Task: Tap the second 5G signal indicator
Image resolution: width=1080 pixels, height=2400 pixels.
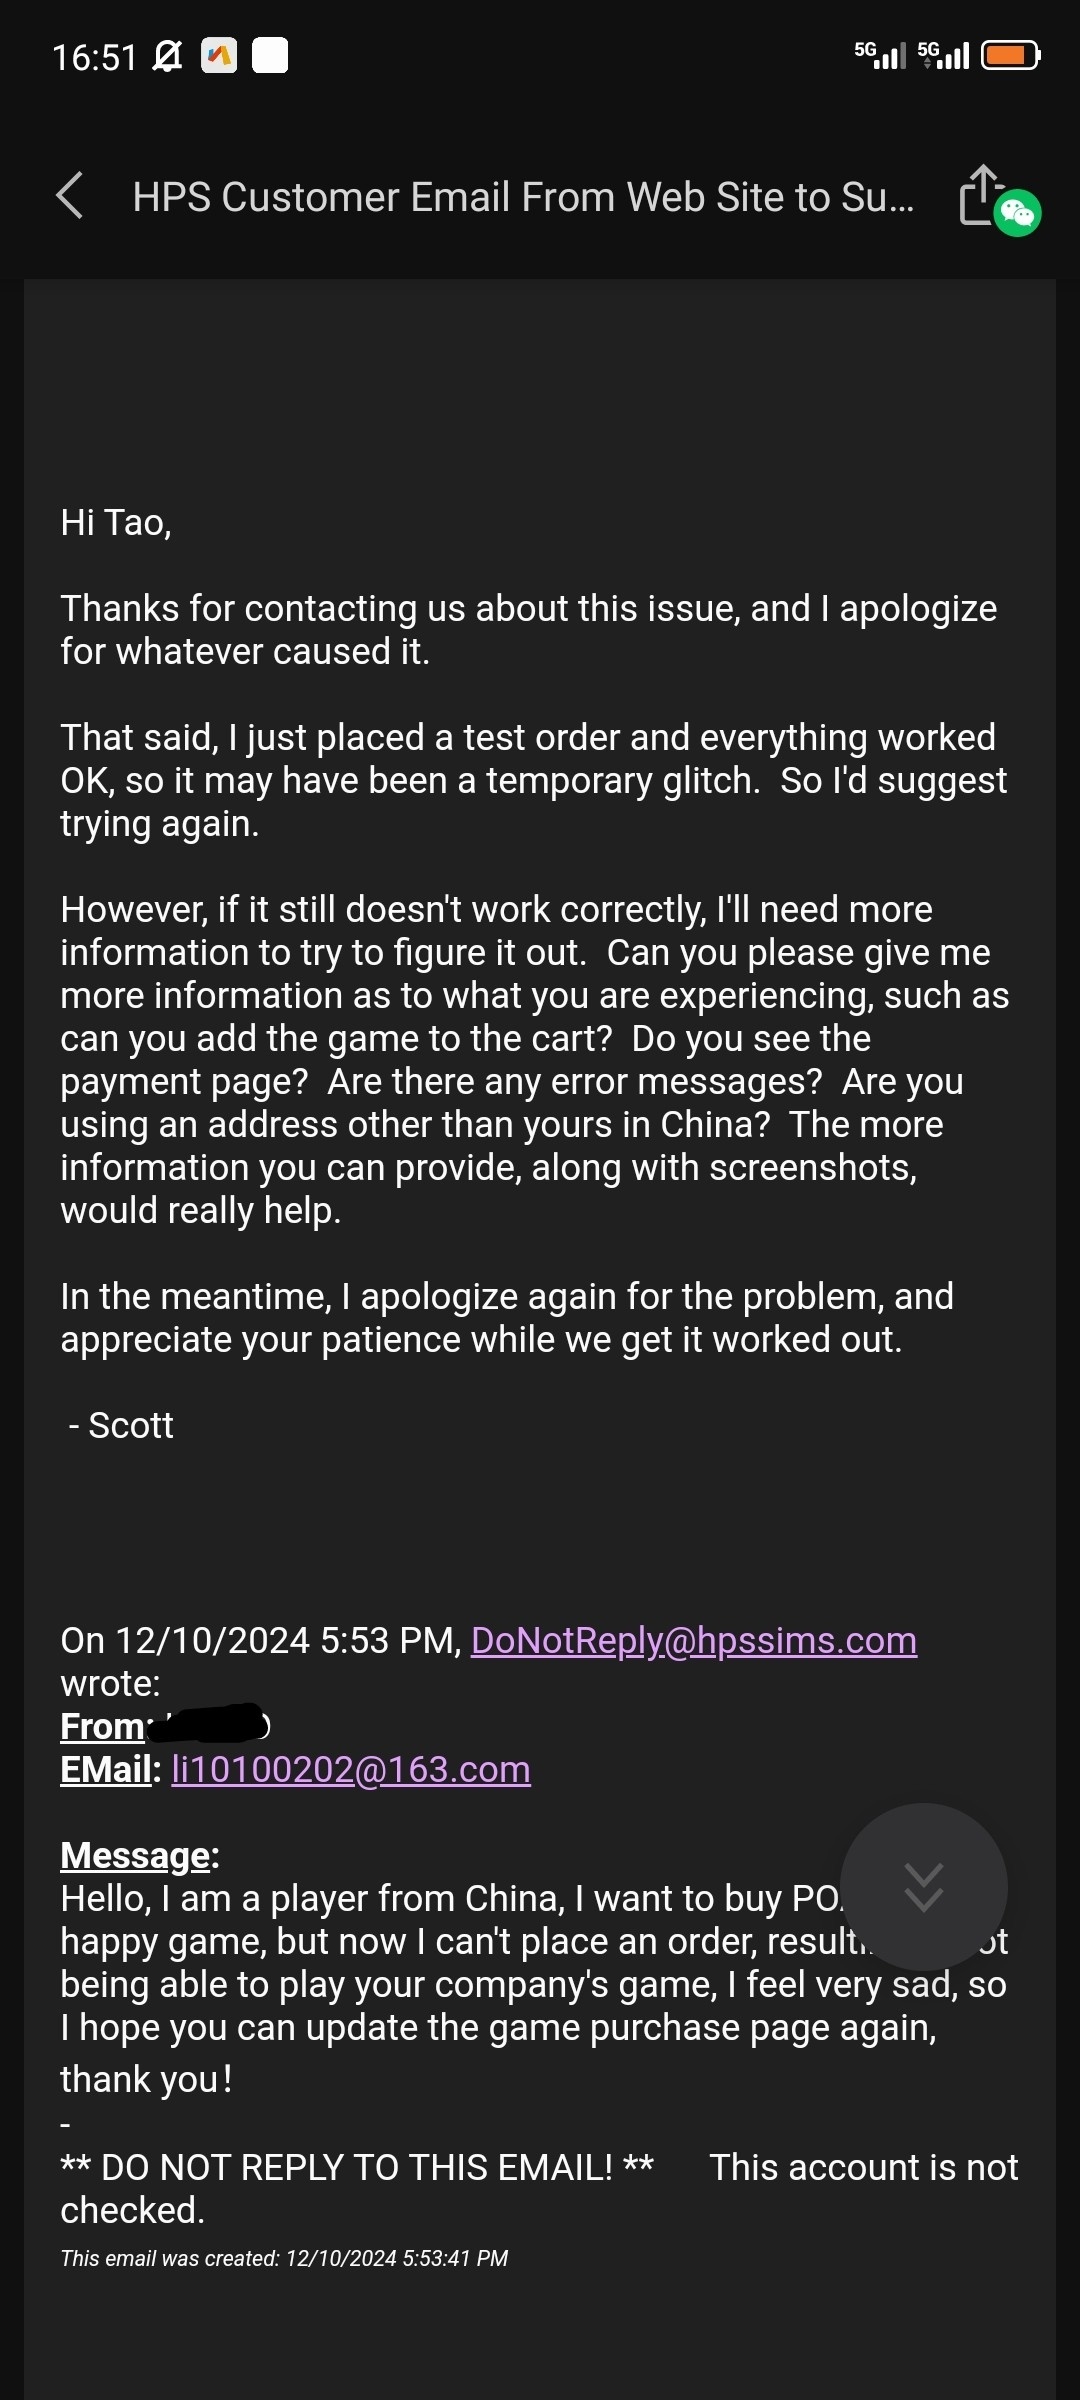Action: tap(943, 55)
